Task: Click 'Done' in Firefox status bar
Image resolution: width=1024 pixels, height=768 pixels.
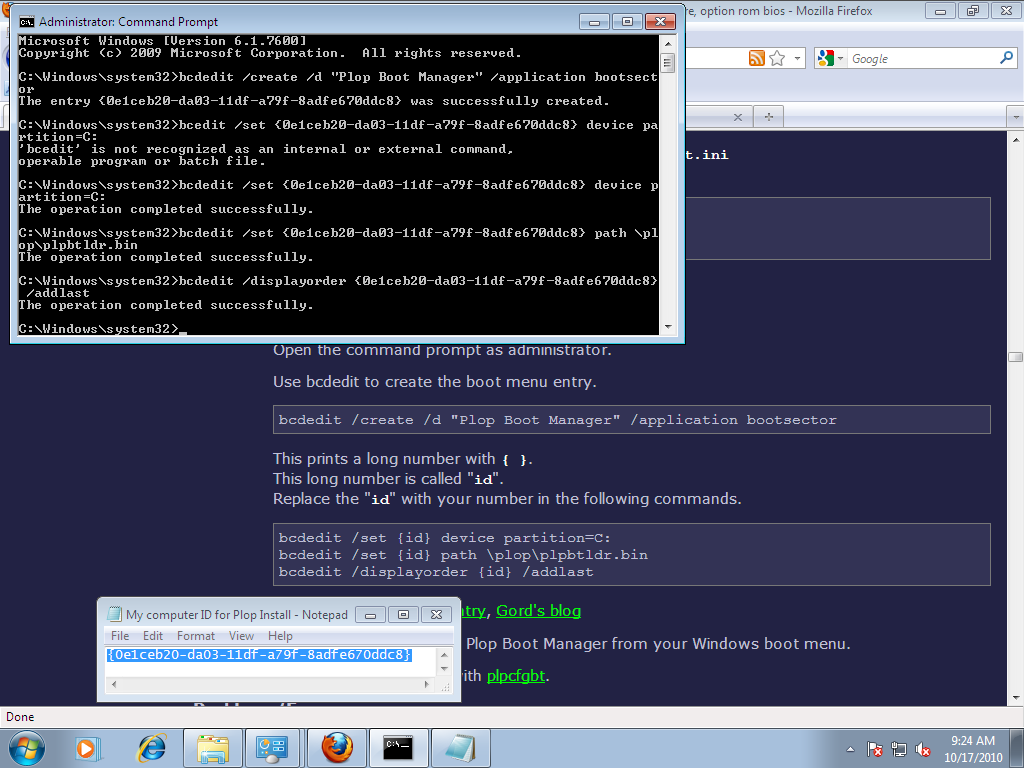Action: pos(20,716)
